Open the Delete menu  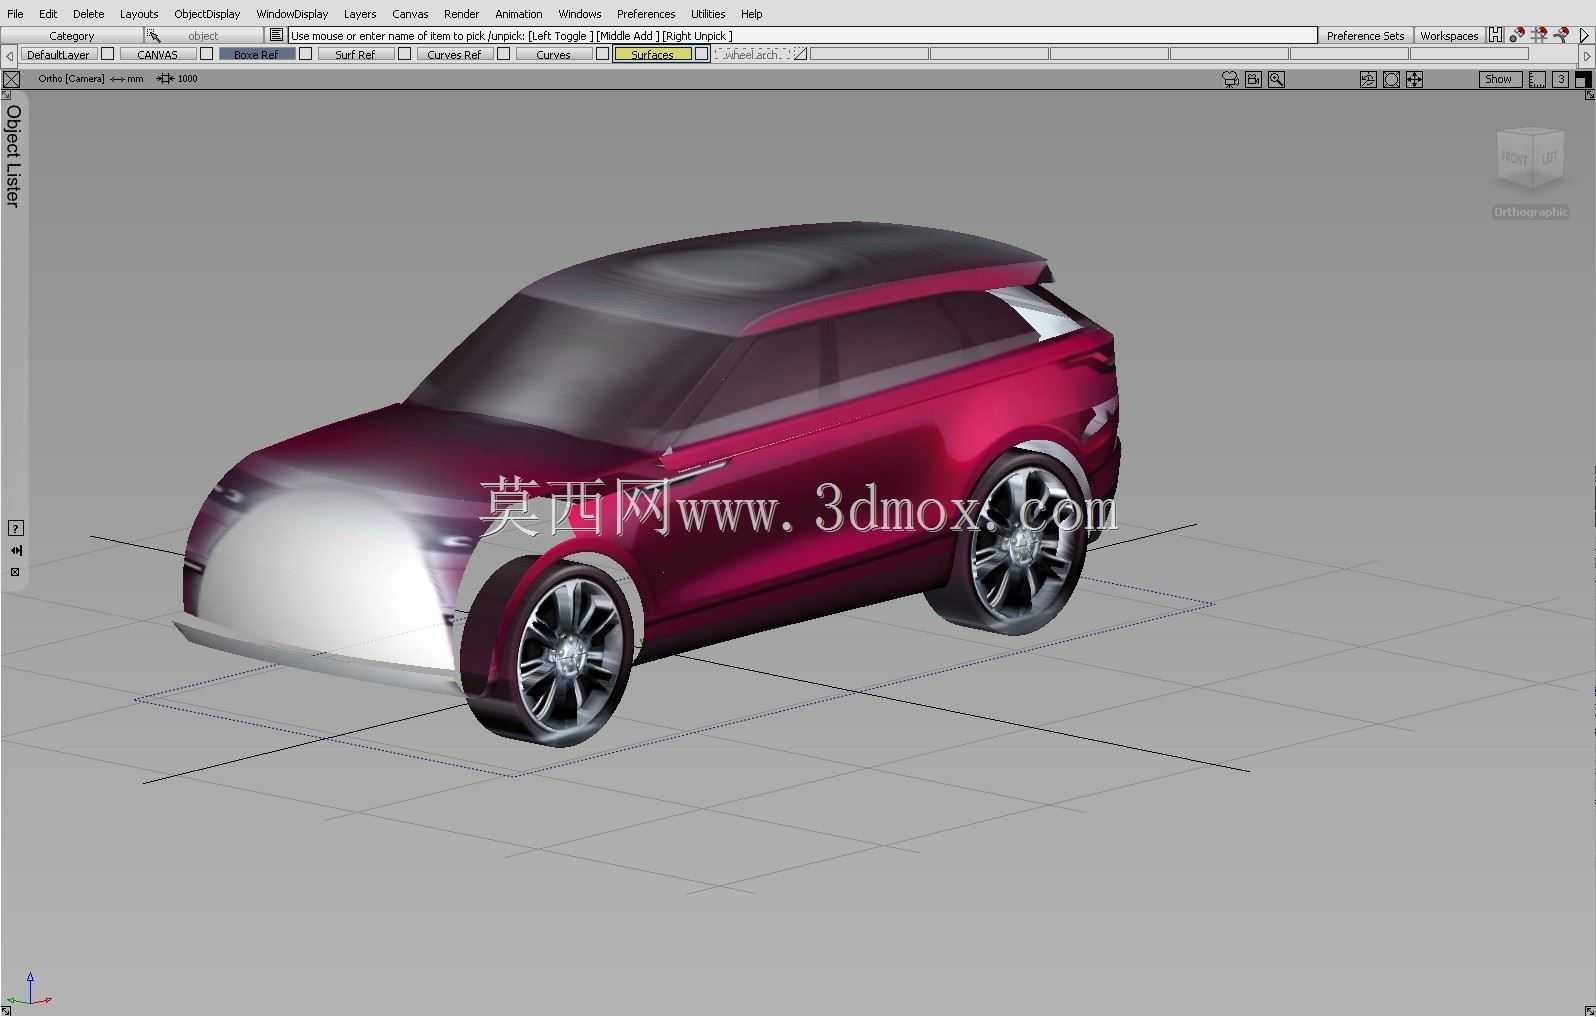click(88, 14)
